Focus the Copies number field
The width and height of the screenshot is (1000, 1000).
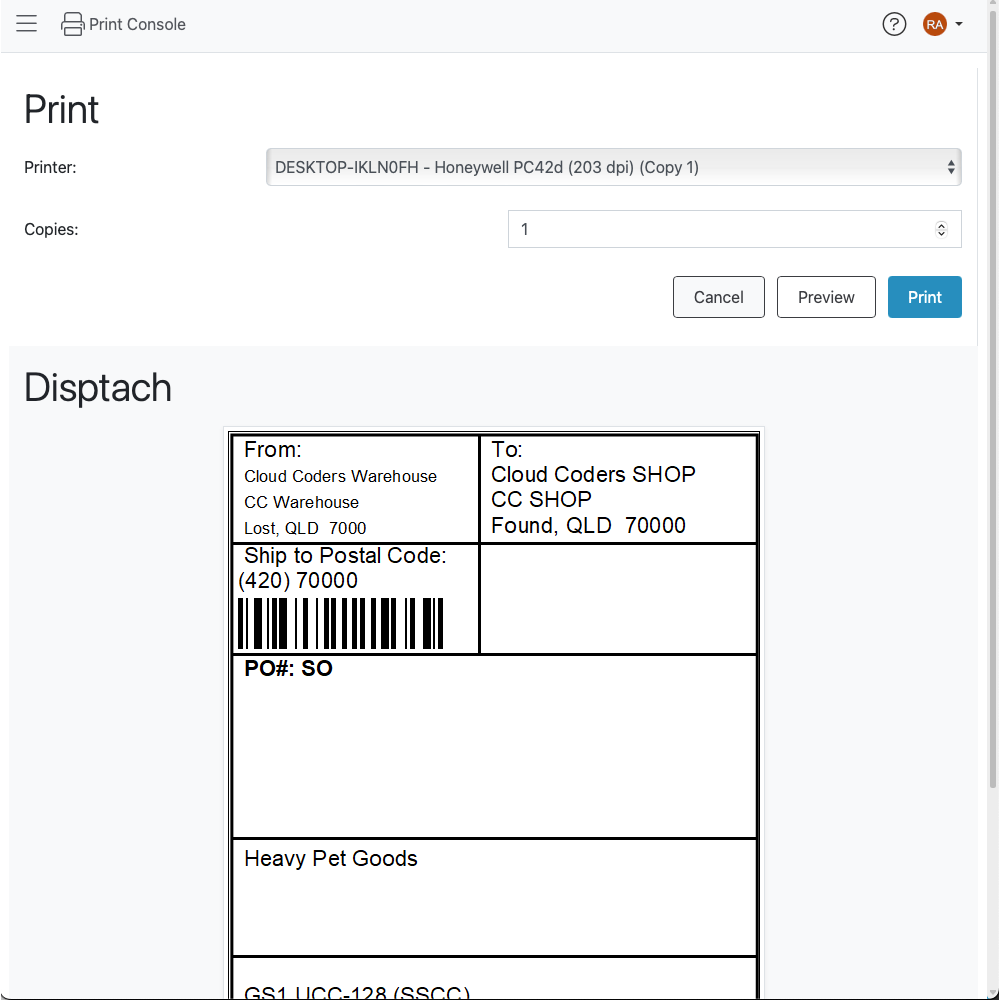point(720,229)
